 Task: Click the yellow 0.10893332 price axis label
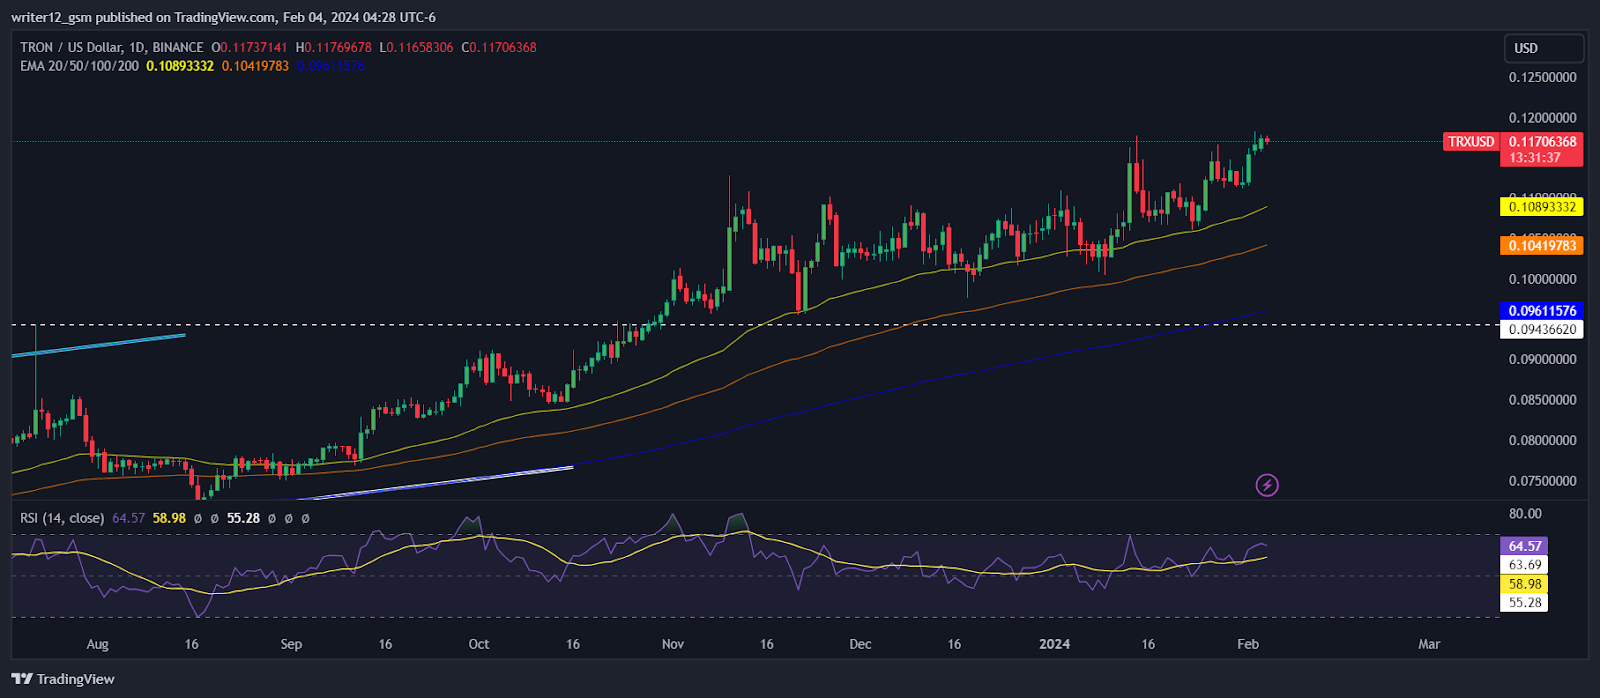pyautogui.click(x=1541, y=207)
